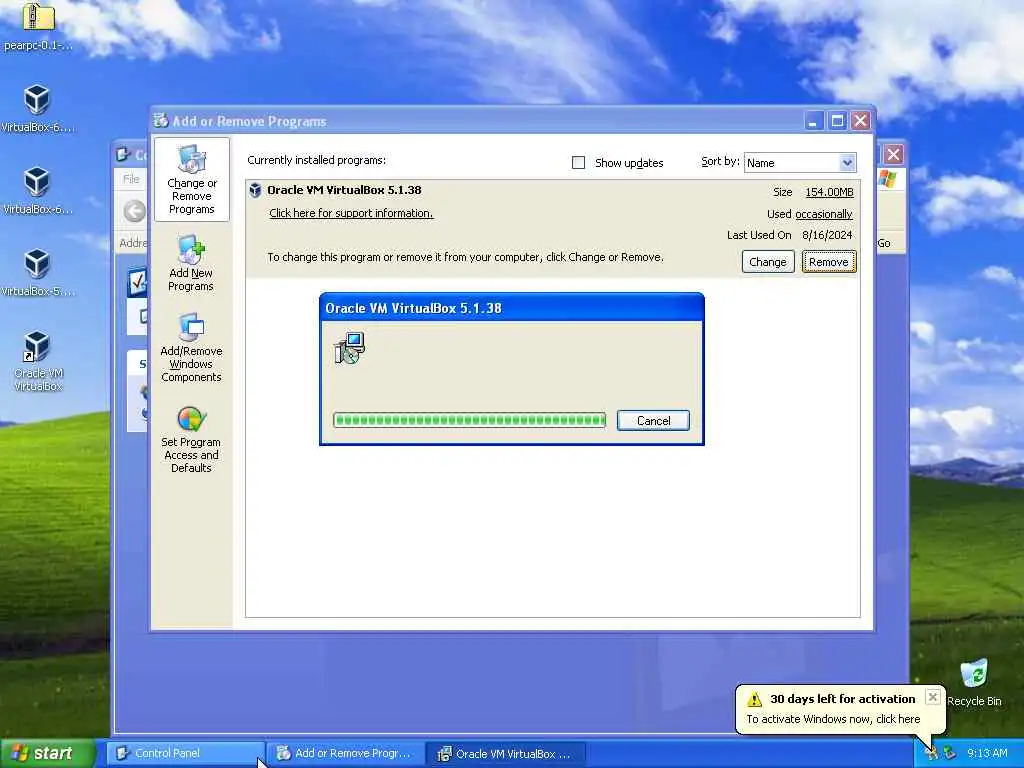
Task: Click the Go button in Control Panel window
Action: point(884,243)
